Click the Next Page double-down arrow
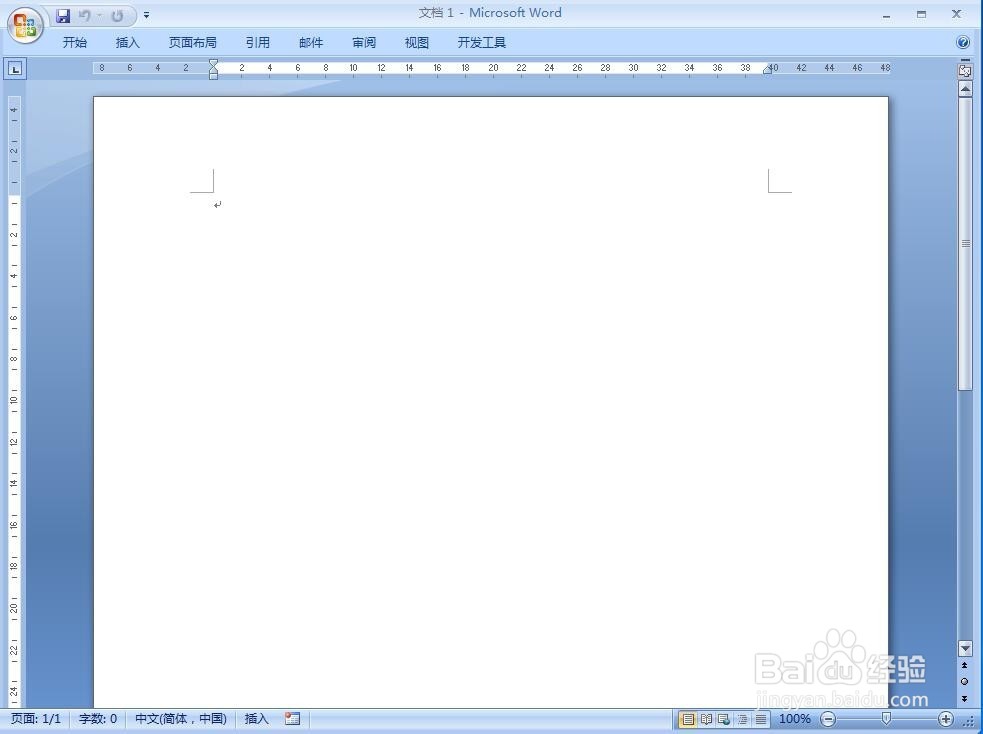Viewport: 983px width, 734px height. (965, 698)
